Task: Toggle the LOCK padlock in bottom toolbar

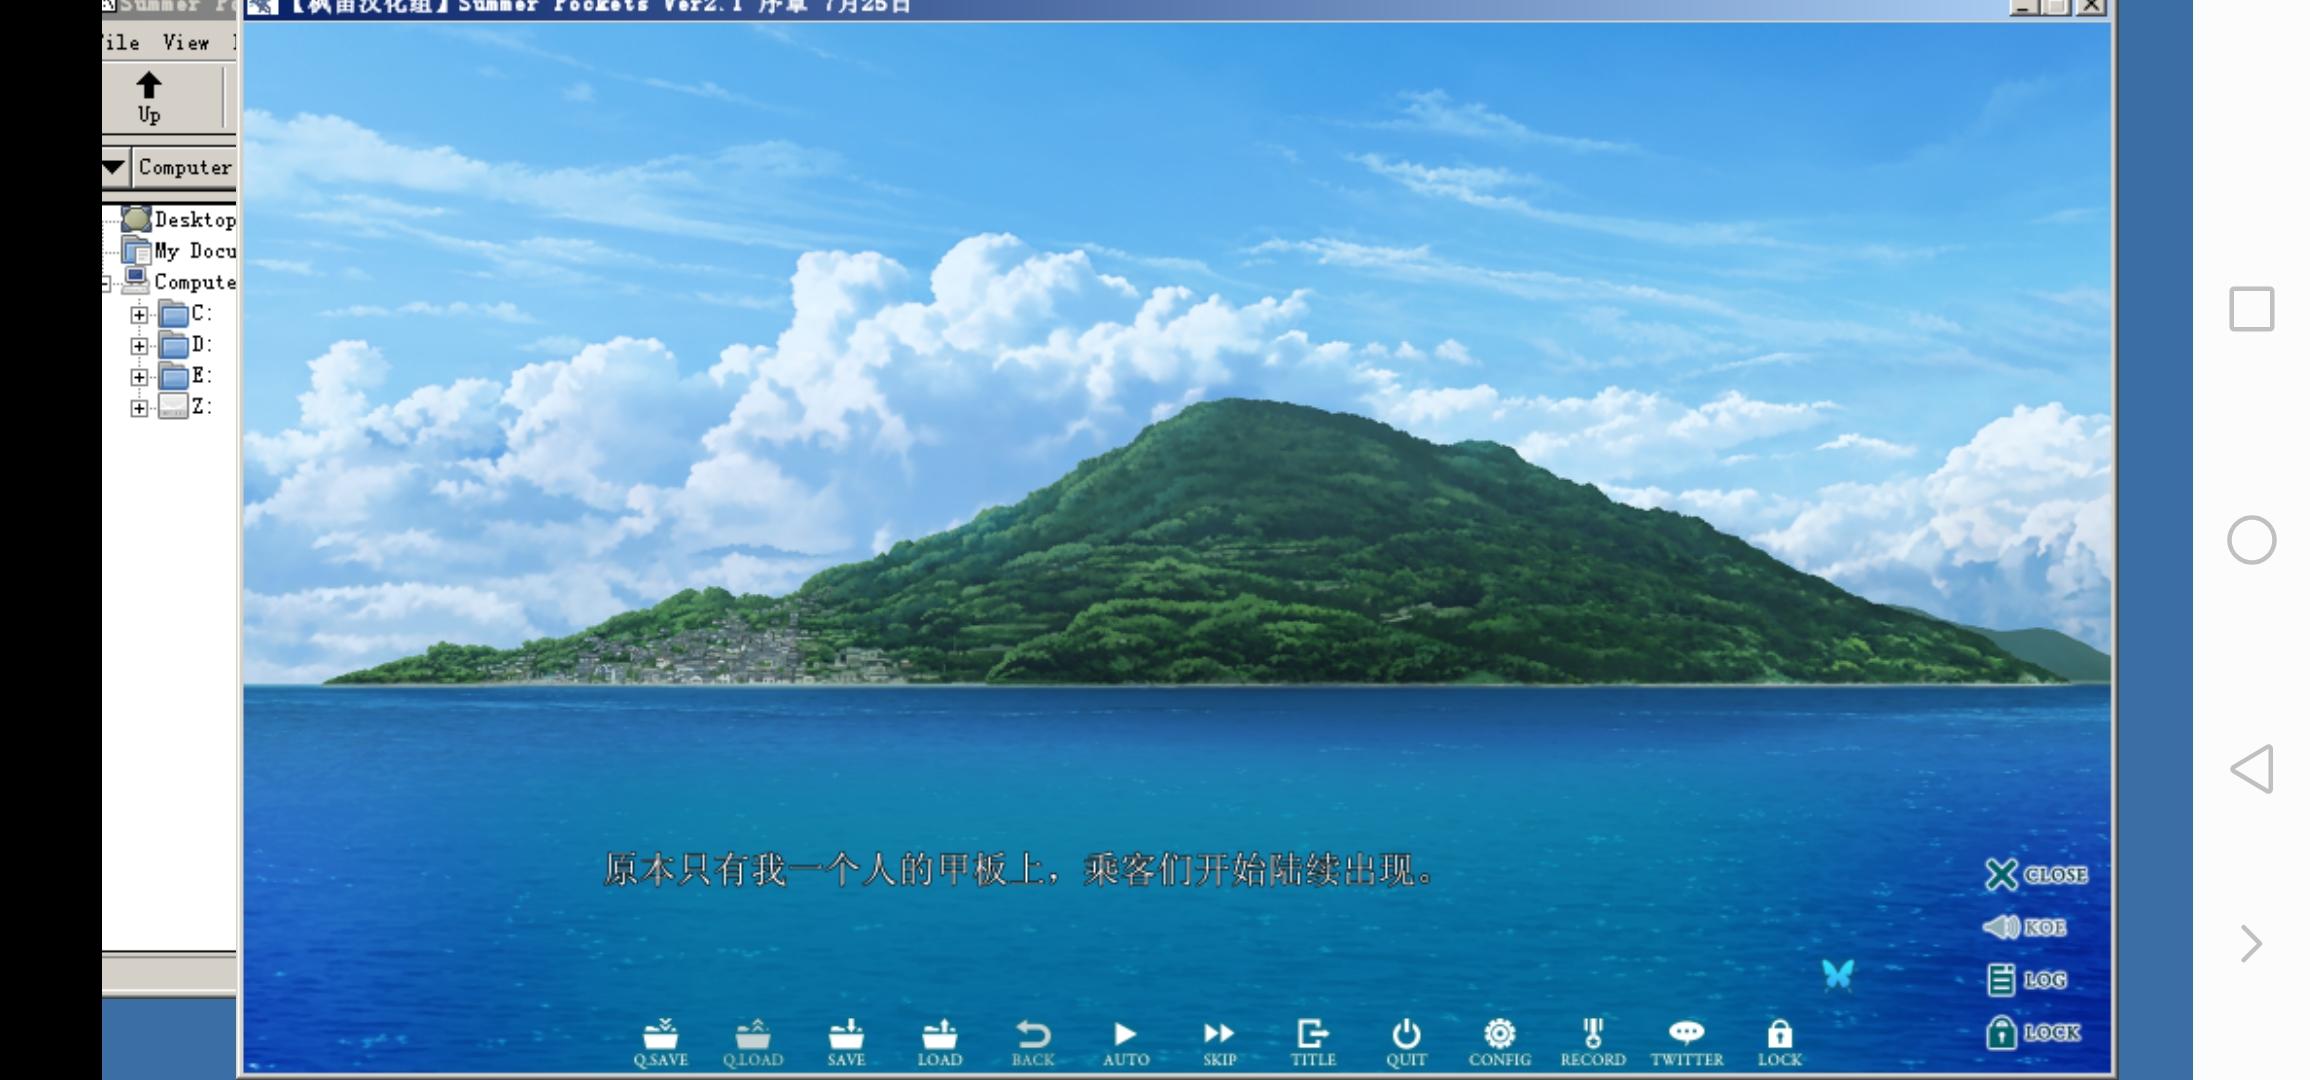Action: 1780,1042
